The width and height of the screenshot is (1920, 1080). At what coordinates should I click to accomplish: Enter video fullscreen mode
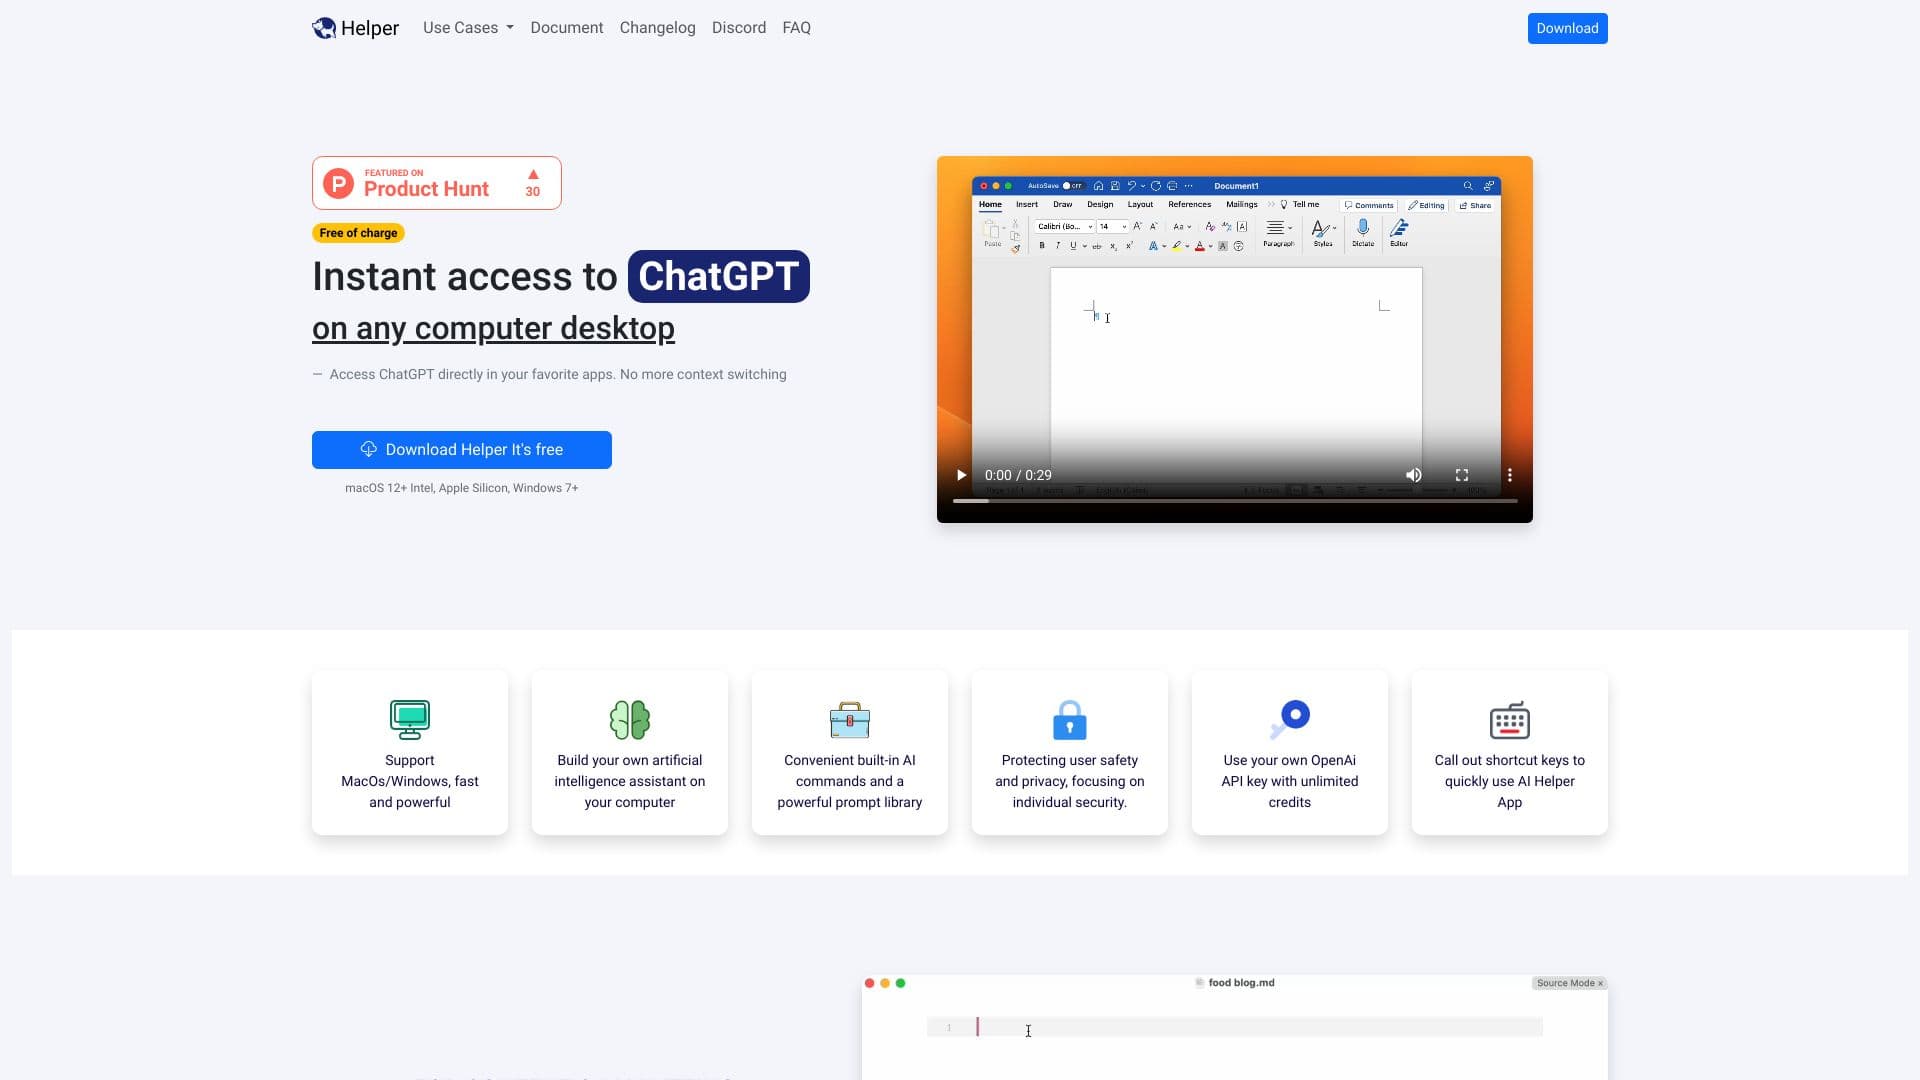(x=1461, y=475)
